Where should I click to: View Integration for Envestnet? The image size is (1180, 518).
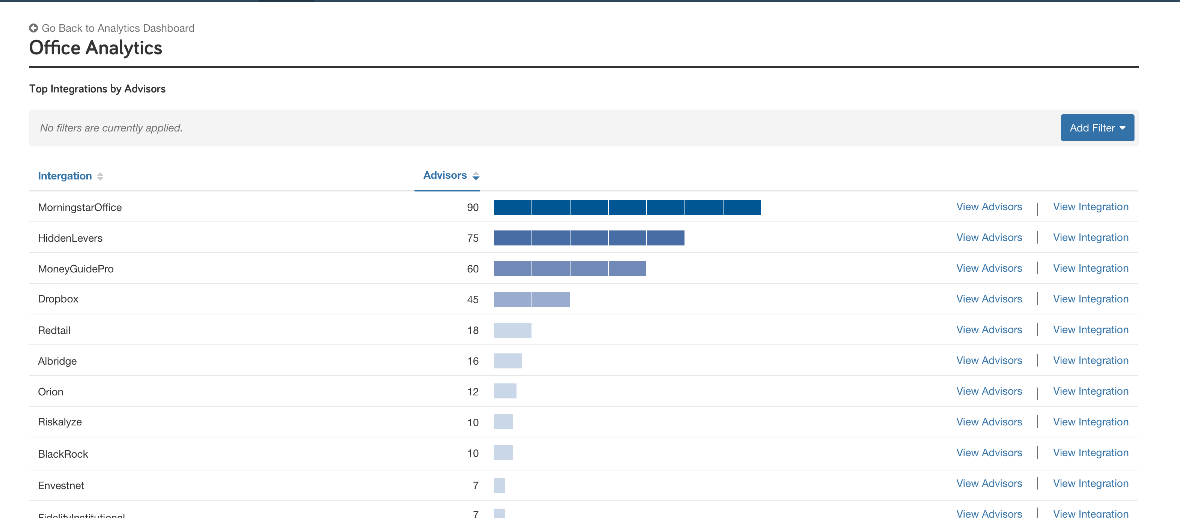(1090, 484)
